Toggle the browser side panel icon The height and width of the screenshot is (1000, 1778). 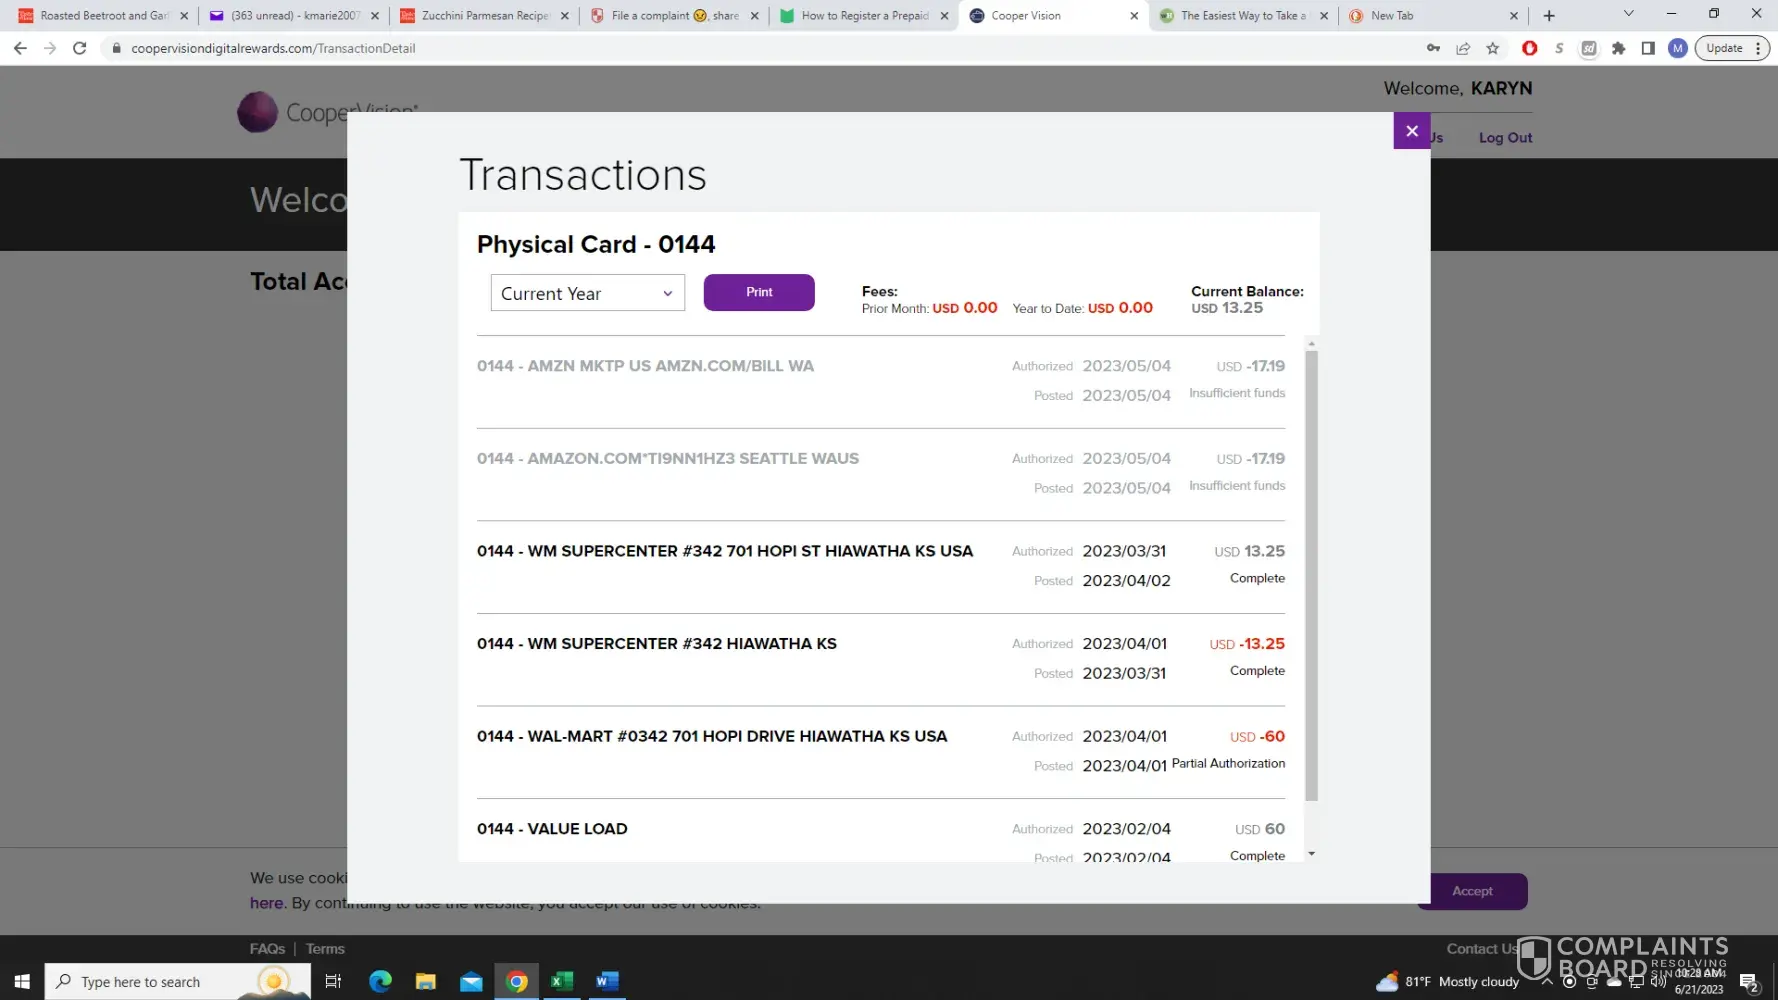coord(1648,48)
